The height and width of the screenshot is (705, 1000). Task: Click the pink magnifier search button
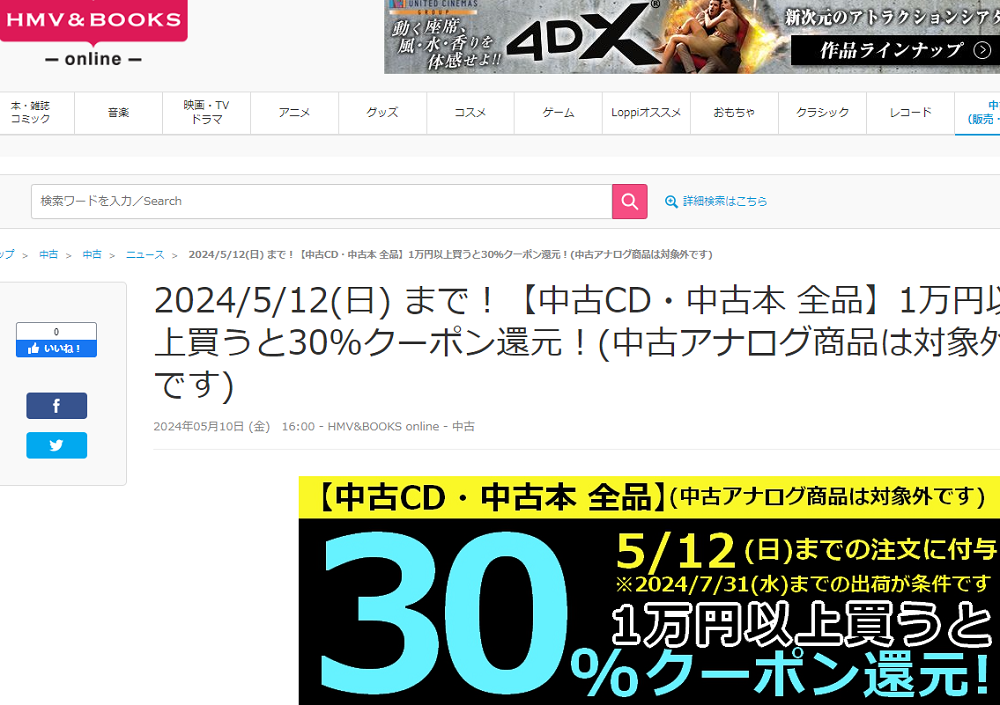[629, 202]
